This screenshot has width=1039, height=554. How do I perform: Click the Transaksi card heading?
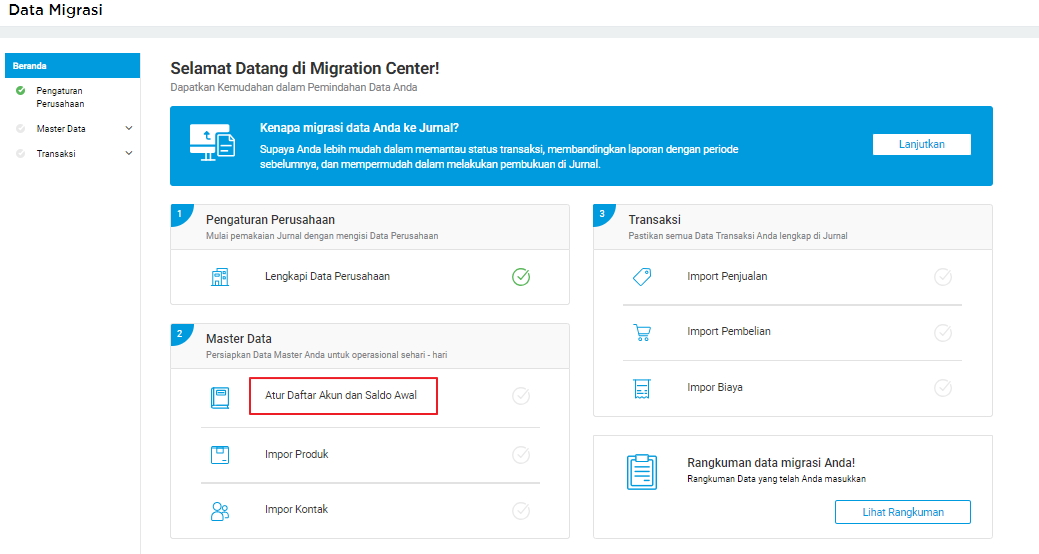655,219
